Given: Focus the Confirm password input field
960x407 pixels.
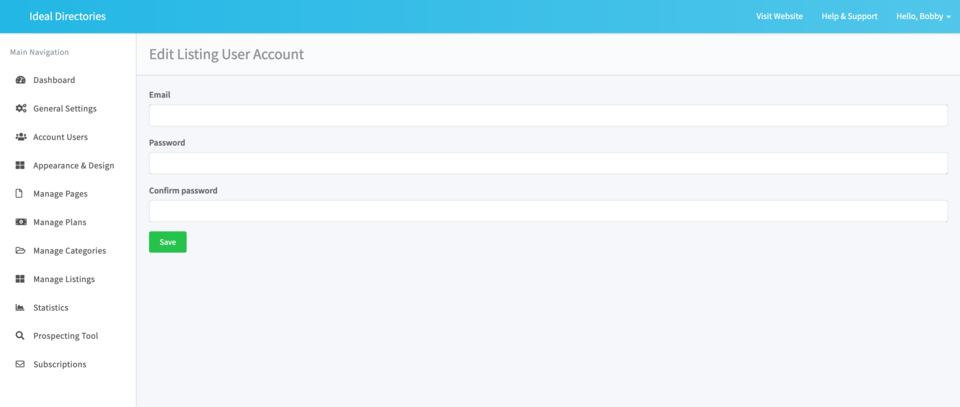Looking at the screenshot, I should (x=548, y=211).
